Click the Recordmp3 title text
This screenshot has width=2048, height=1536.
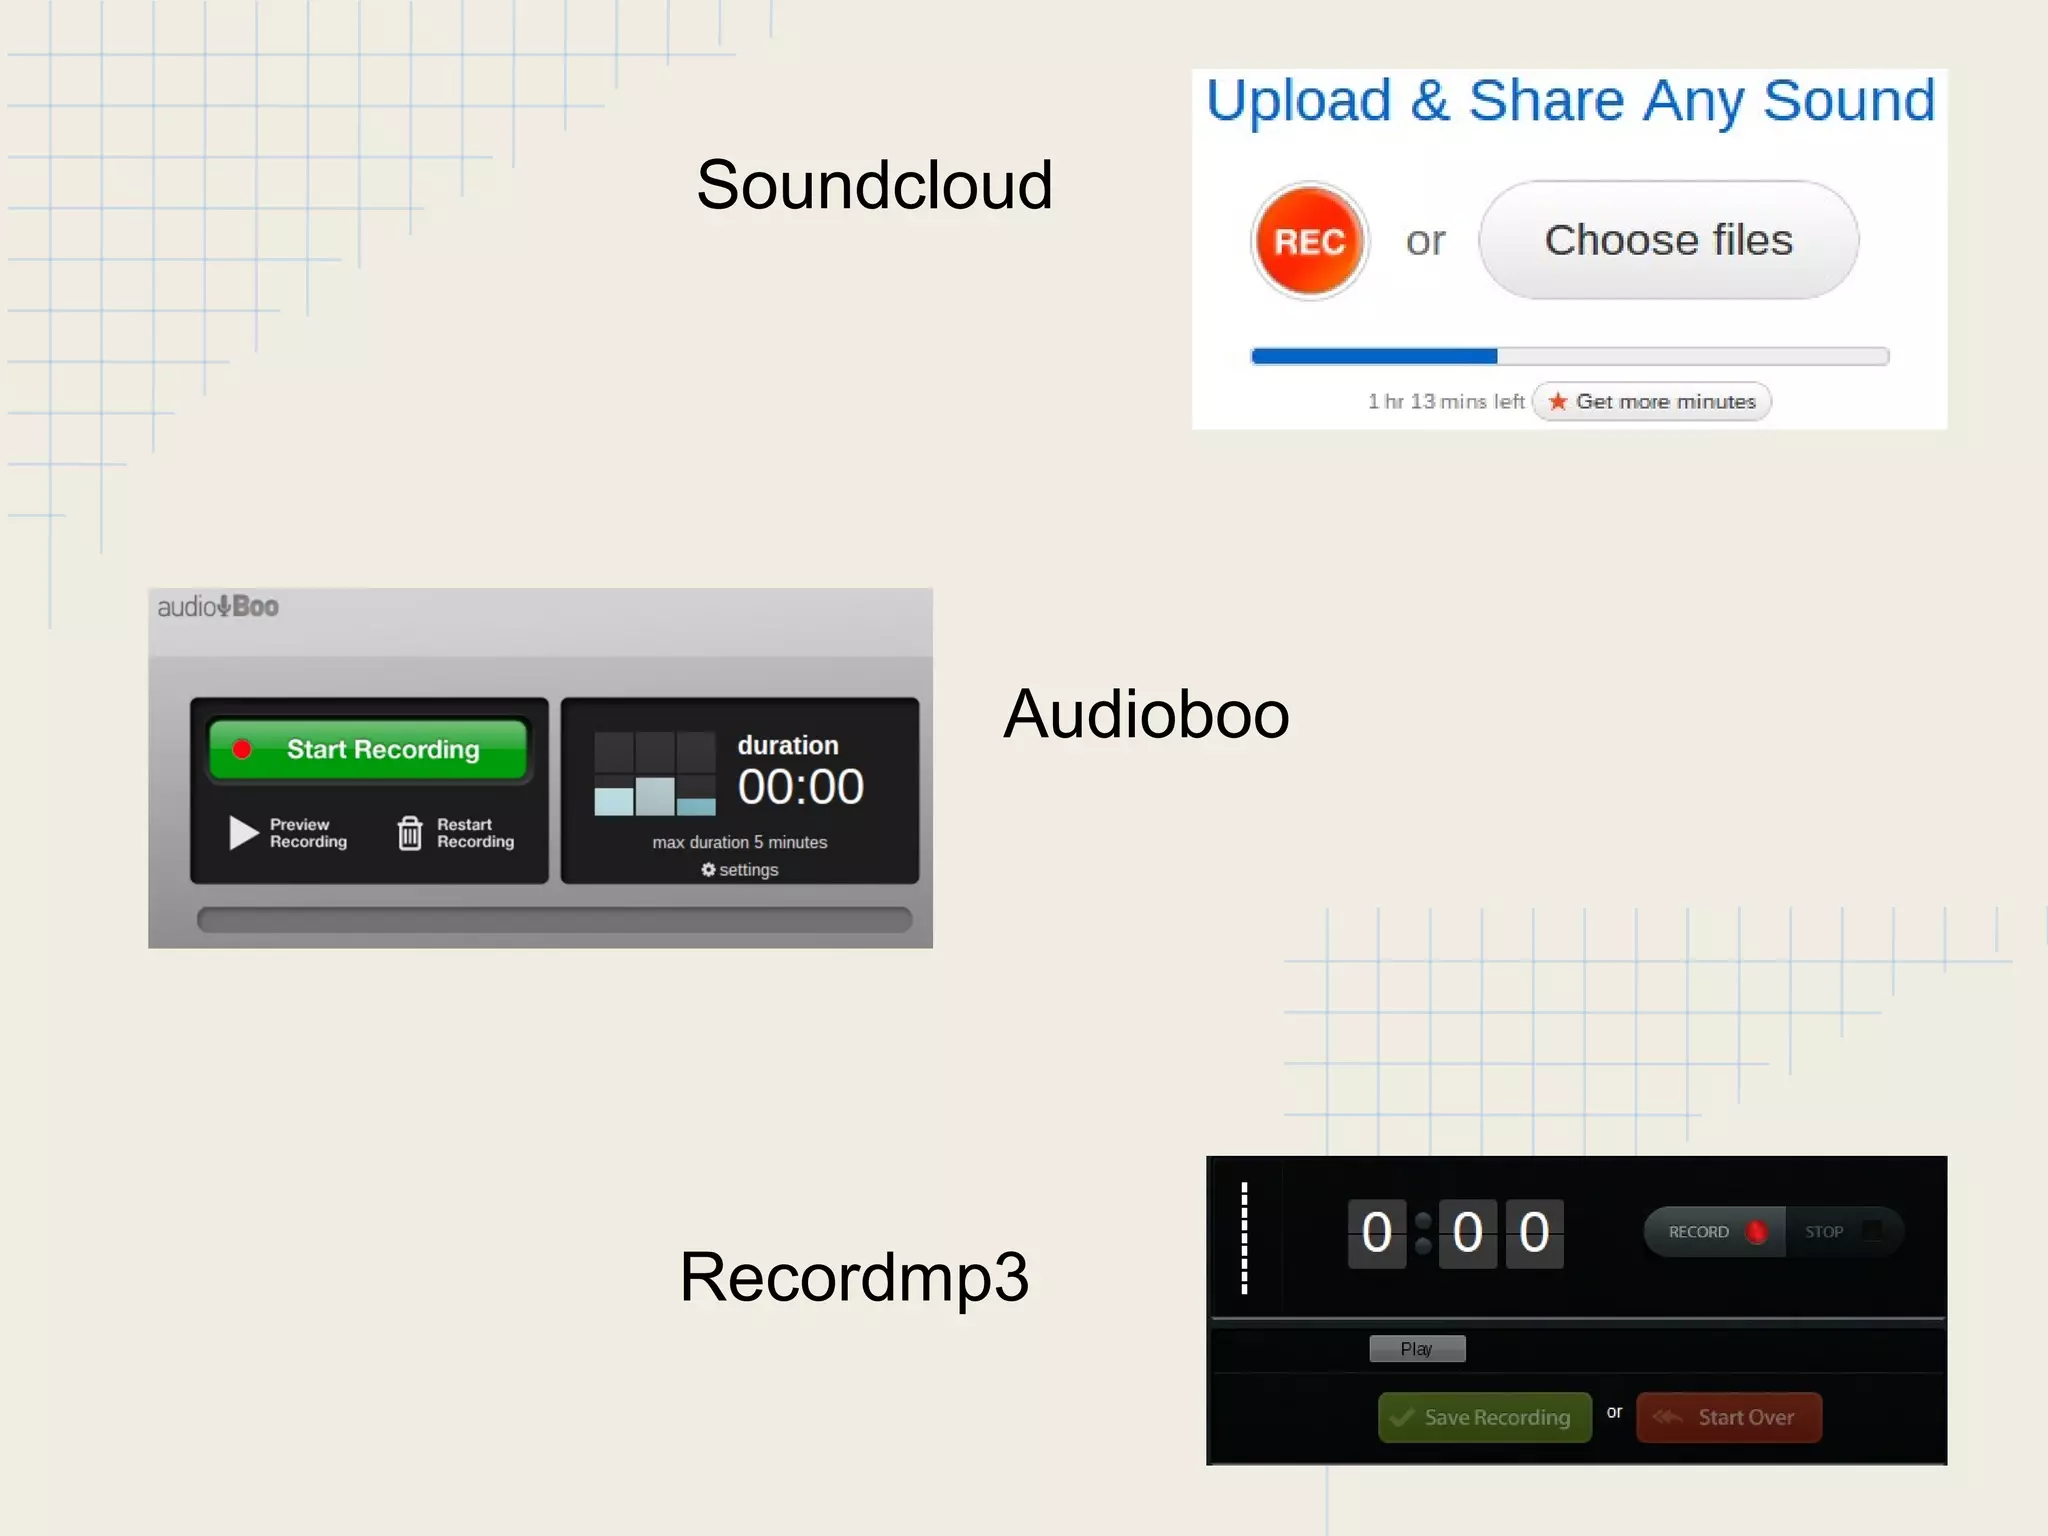pos(854,1277)
